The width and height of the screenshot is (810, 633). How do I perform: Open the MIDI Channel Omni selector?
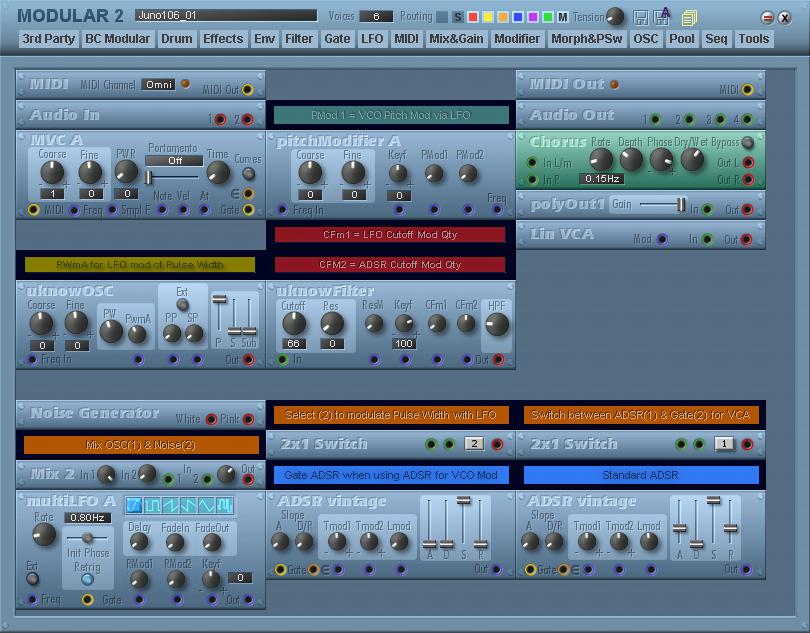click(158, 85)
